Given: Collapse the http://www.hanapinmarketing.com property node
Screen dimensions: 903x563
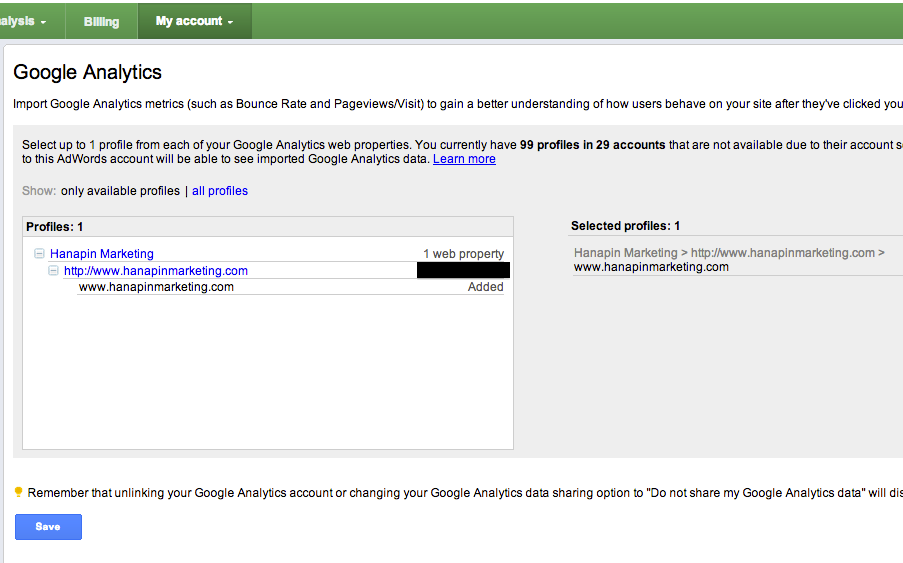Looking at the screenshot, I should (53, 270).
